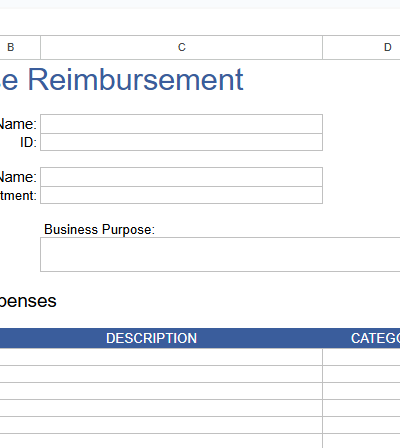Click the Business Purpose label
400x448 pixels.
(x=99, y=230)
